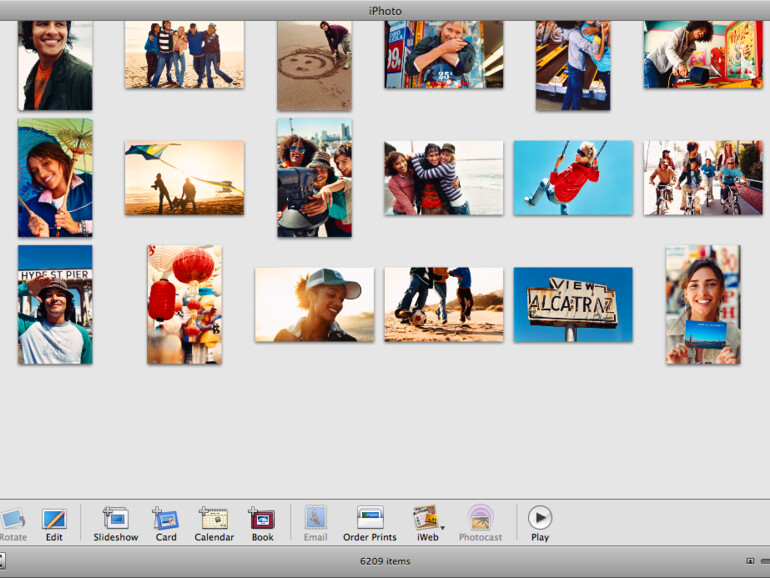Click the woman in cap photo
The width and height of the screenshot is (770, 578).
tap(314, 304)
